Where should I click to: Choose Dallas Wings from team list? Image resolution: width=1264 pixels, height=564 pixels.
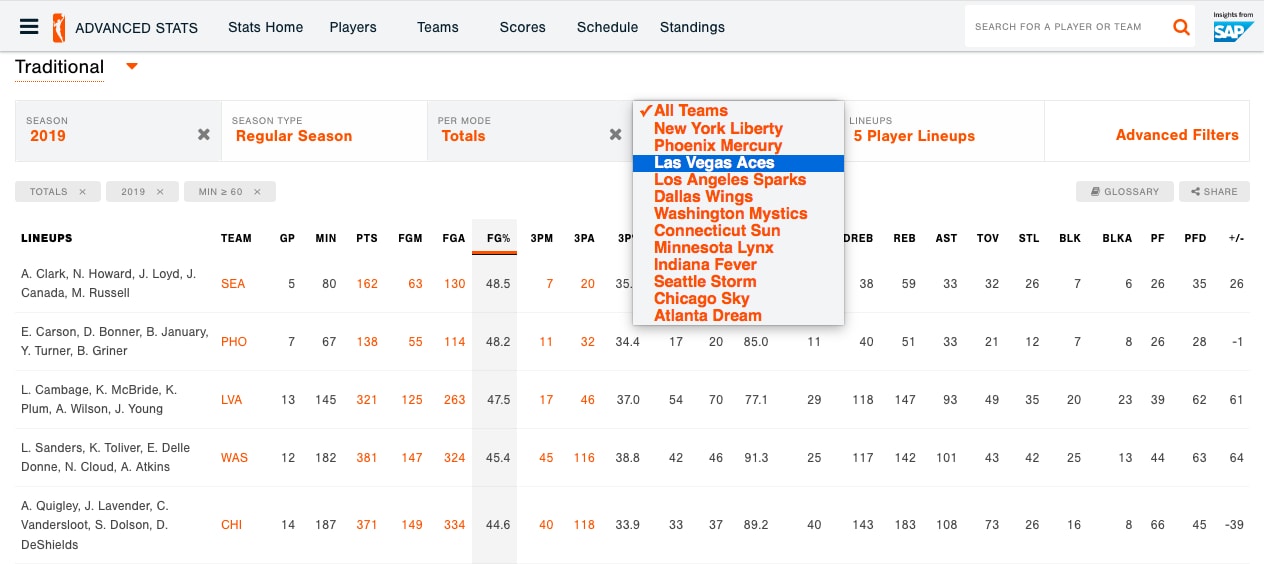tap(738, 196)
